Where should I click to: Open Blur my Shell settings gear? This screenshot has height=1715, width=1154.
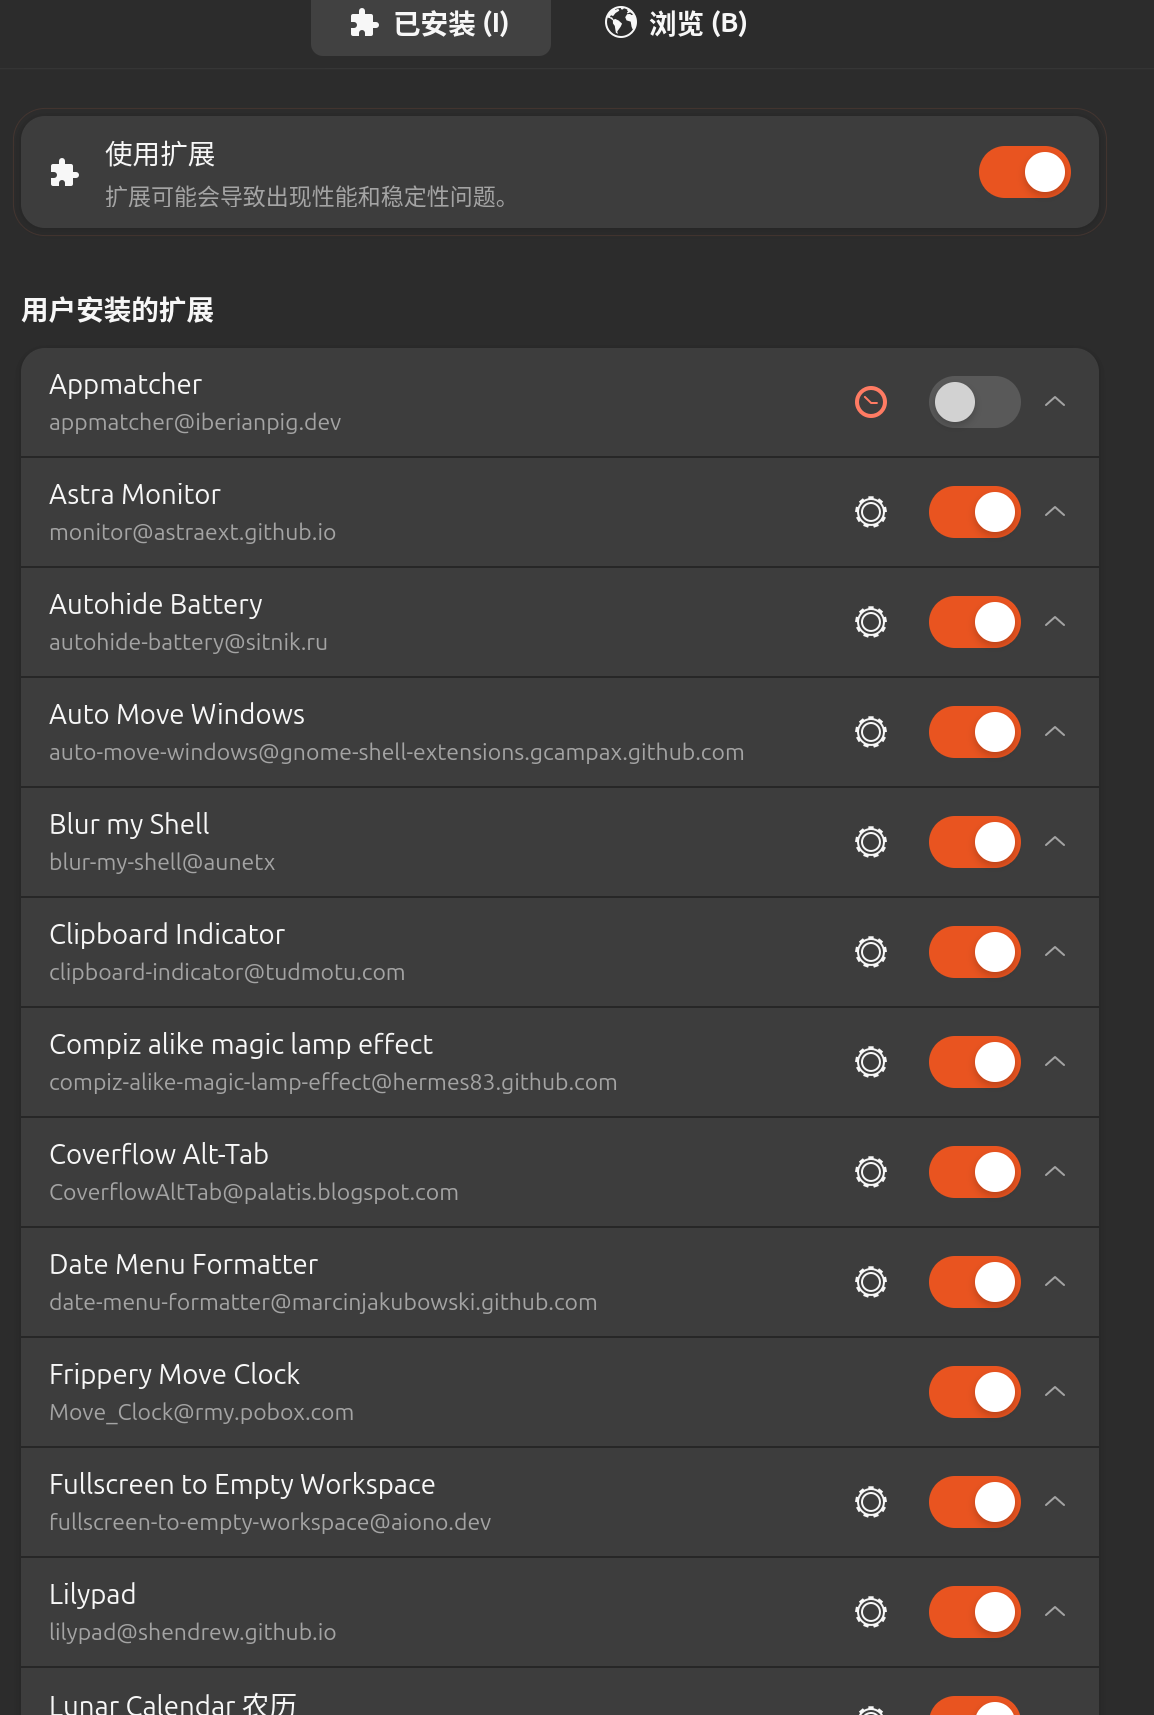(x=871, y=842)
